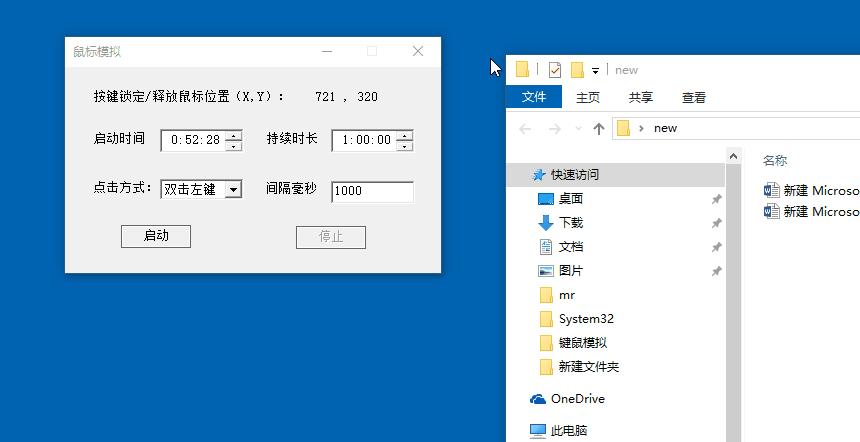Click the disabled 停止 button

[x=331, y=237]
